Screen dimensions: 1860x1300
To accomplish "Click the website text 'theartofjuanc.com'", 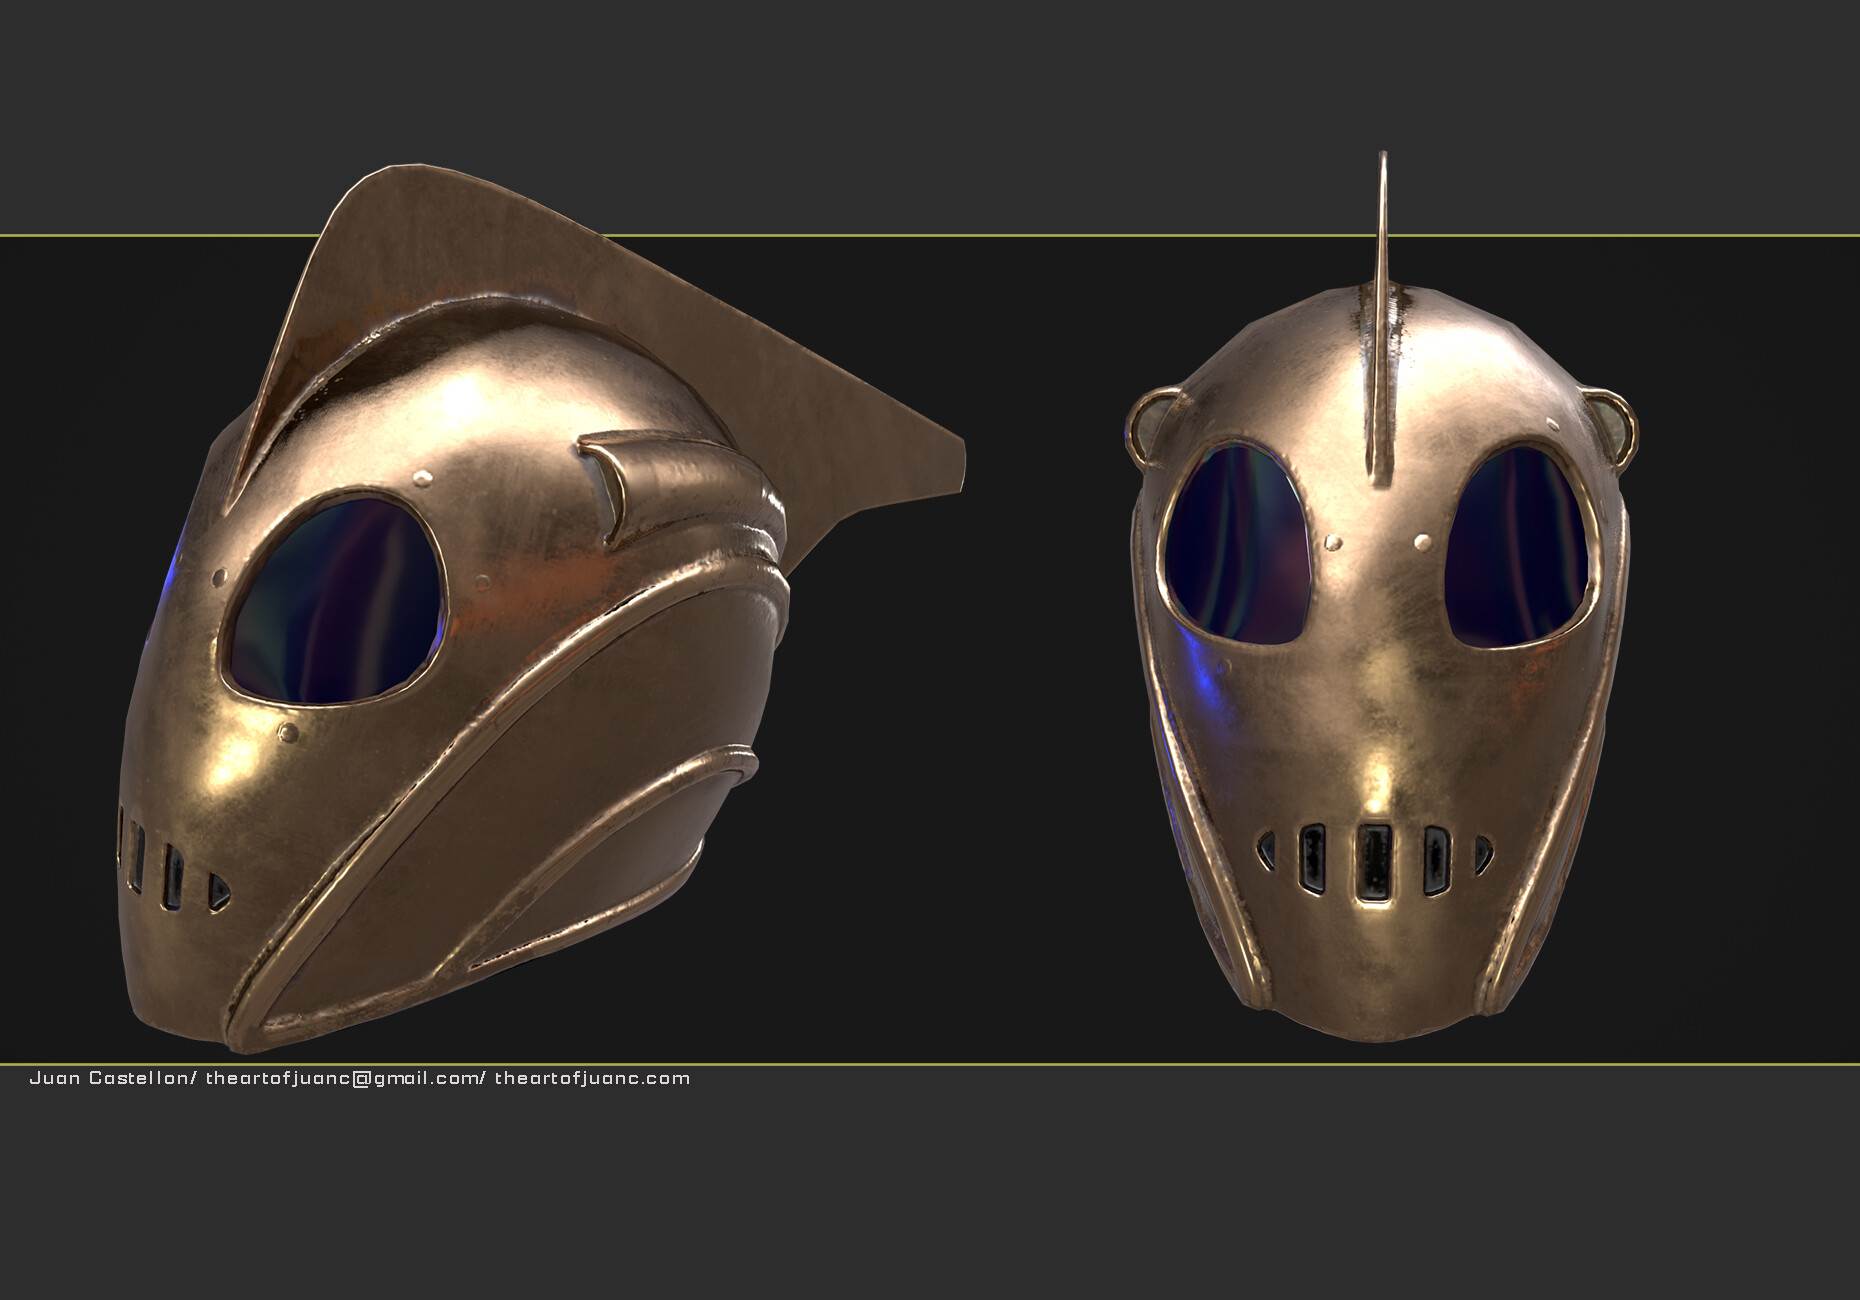I will 592,1078.
